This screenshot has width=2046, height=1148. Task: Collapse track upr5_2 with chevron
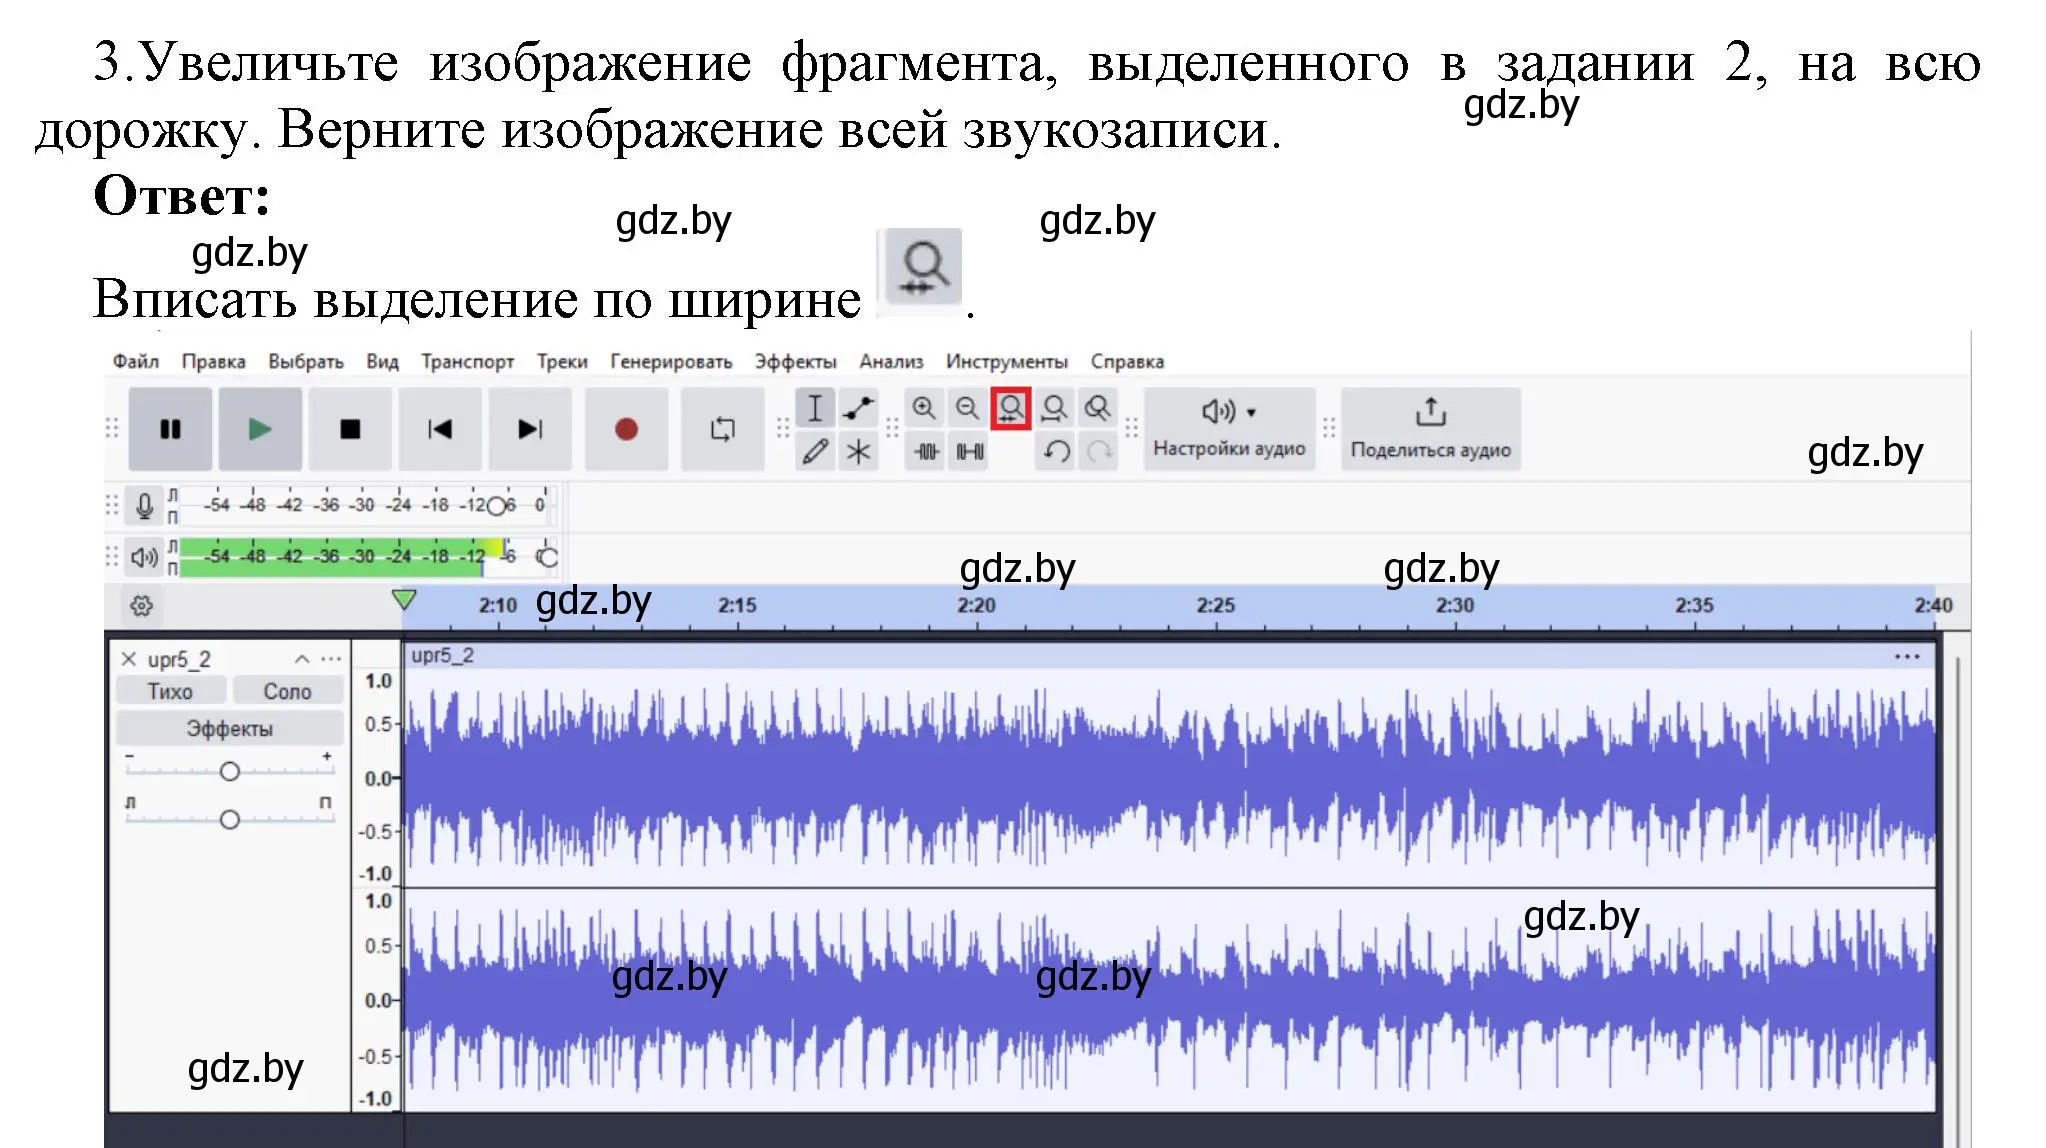(302, 659)
